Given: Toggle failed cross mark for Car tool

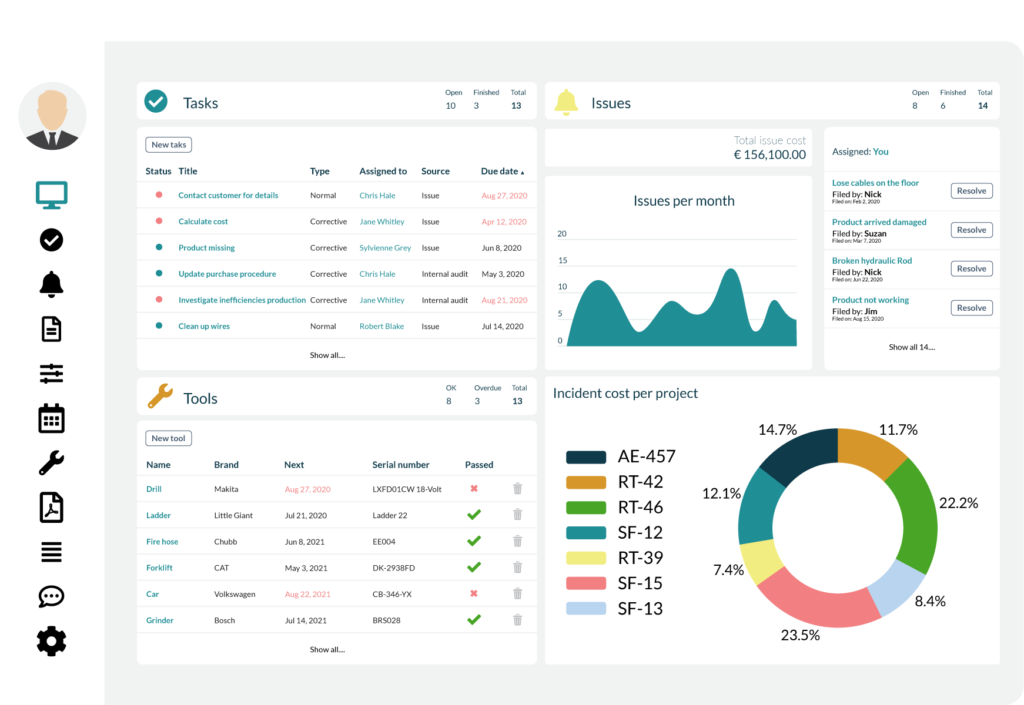Looking at the screenshot, I should pyautogui.click(x=474, y=593).
